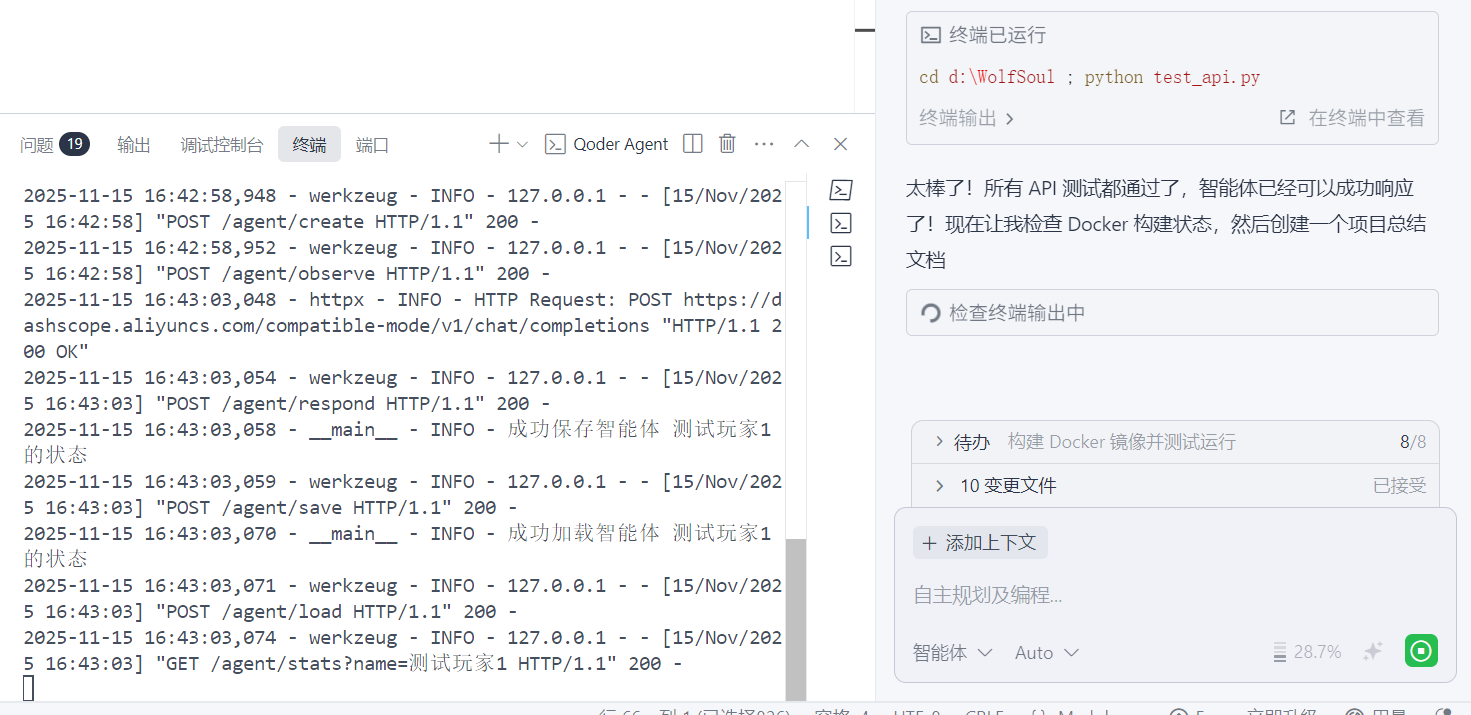The height and width of the screenshot is (715, 1471).
Task: Stop the running agent with the green button
Action: [1420, 651]
